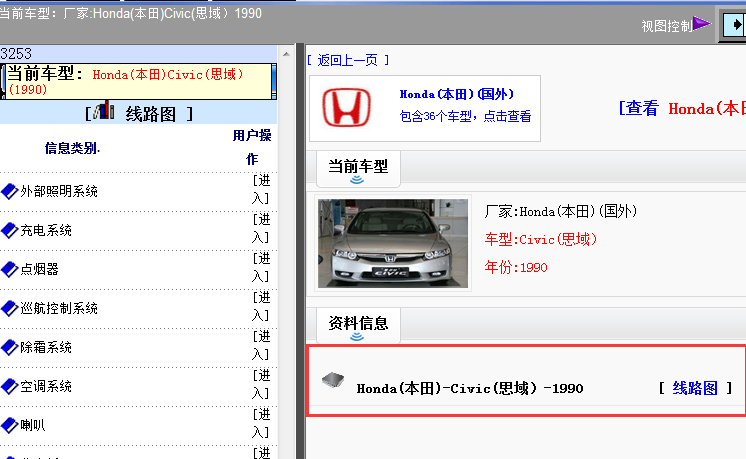Click 车型:Civic(思域) text

click(x=540, y=239)
